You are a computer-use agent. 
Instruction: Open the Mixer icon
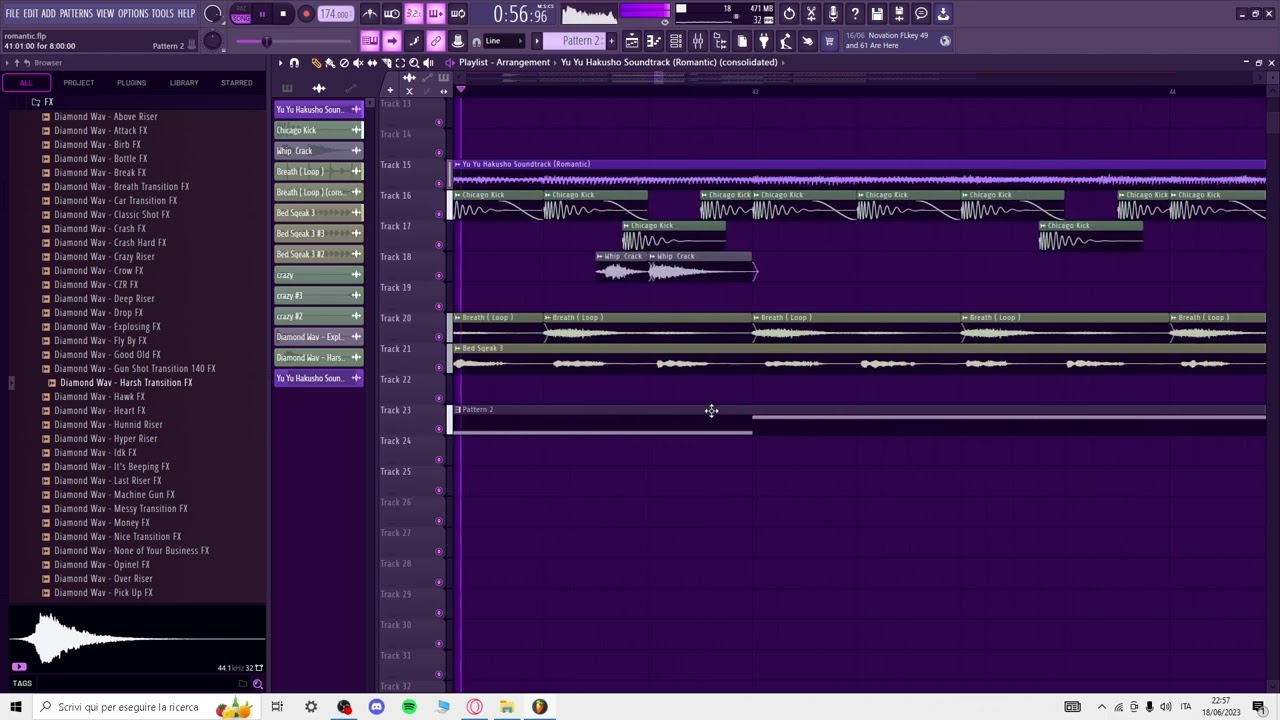(698, 41)
